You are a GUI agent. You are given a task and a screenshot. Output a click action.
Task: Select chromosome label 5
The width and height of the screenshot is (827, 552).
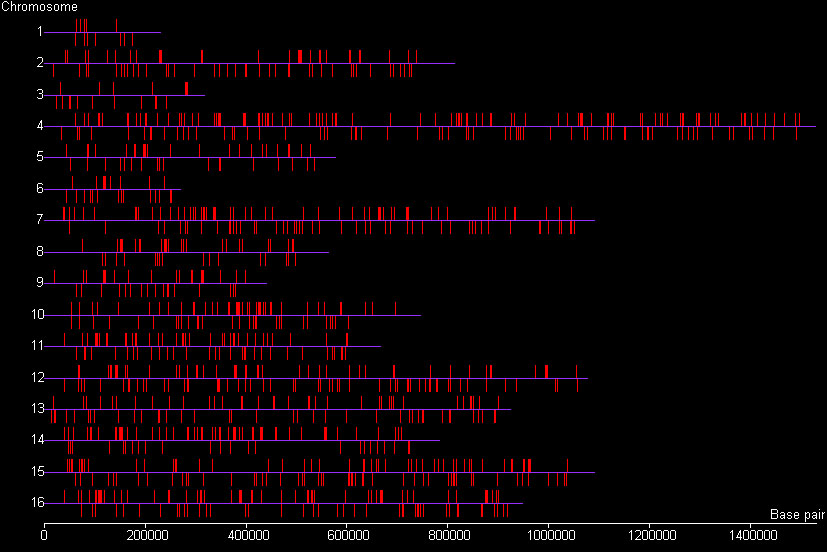[x=40, y=157]
